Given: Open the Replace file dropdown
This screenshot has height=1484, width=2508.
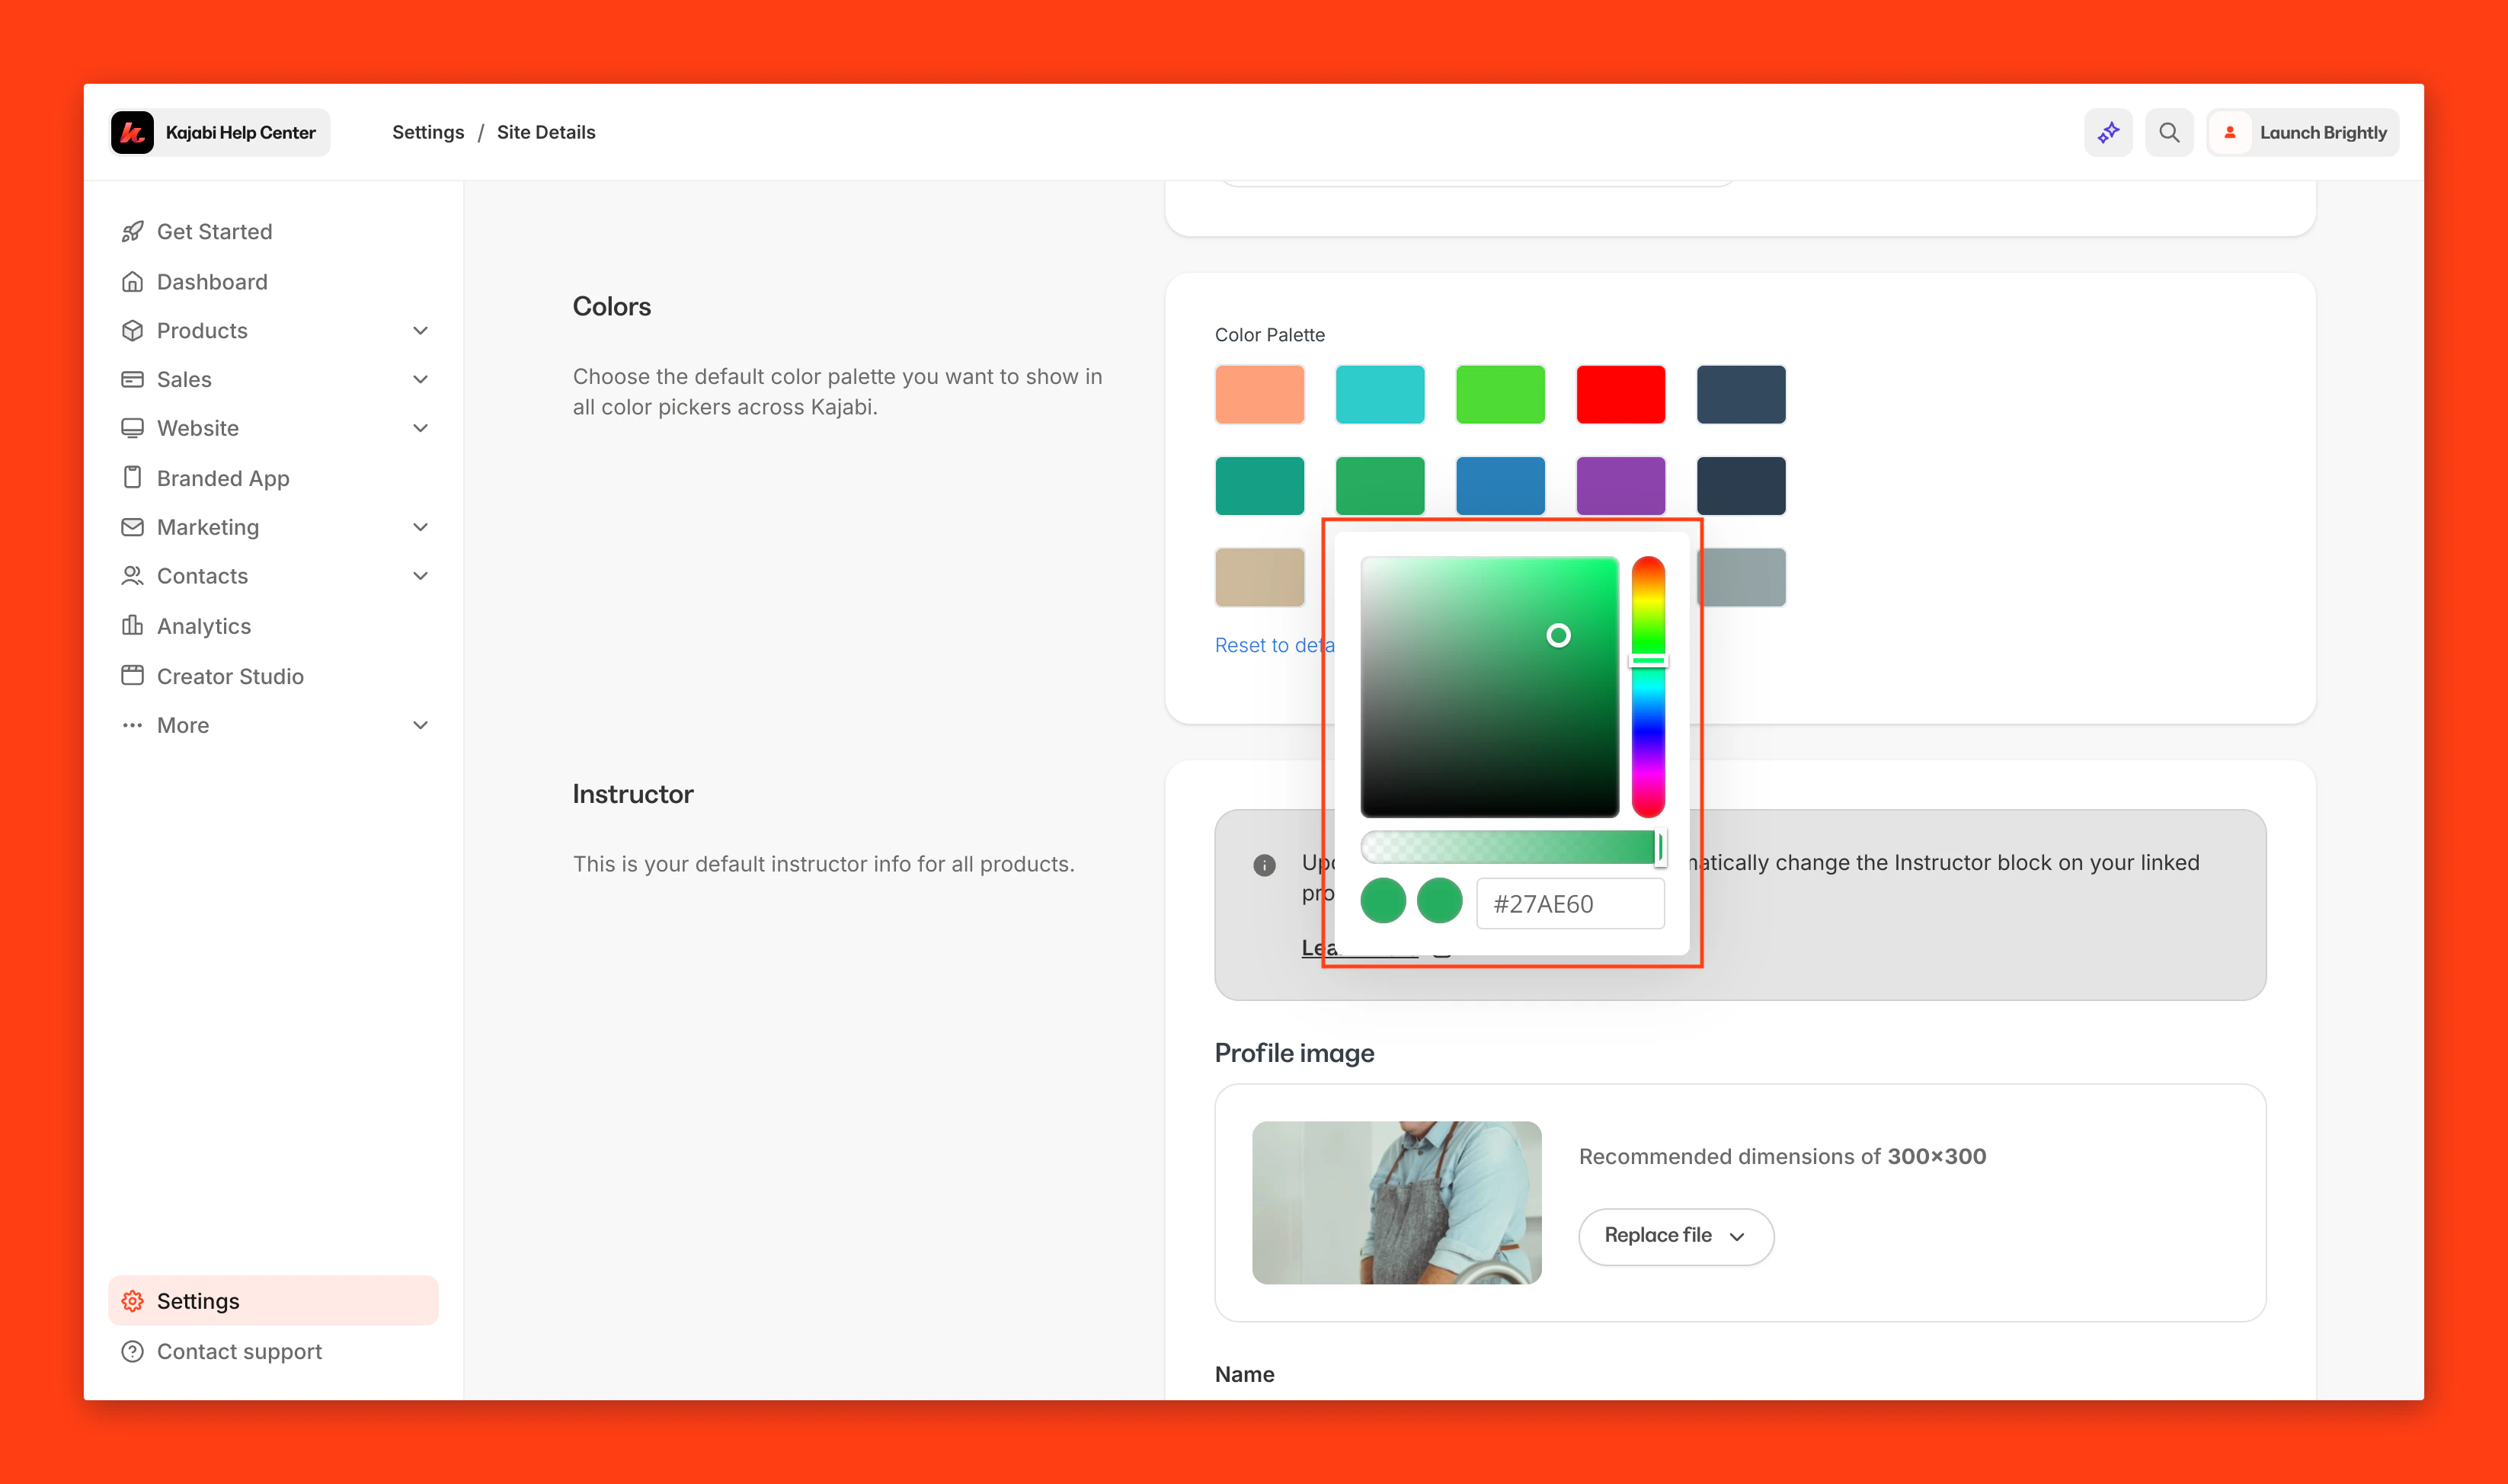Looking at the screenshot, I should pos(1674,1236).
